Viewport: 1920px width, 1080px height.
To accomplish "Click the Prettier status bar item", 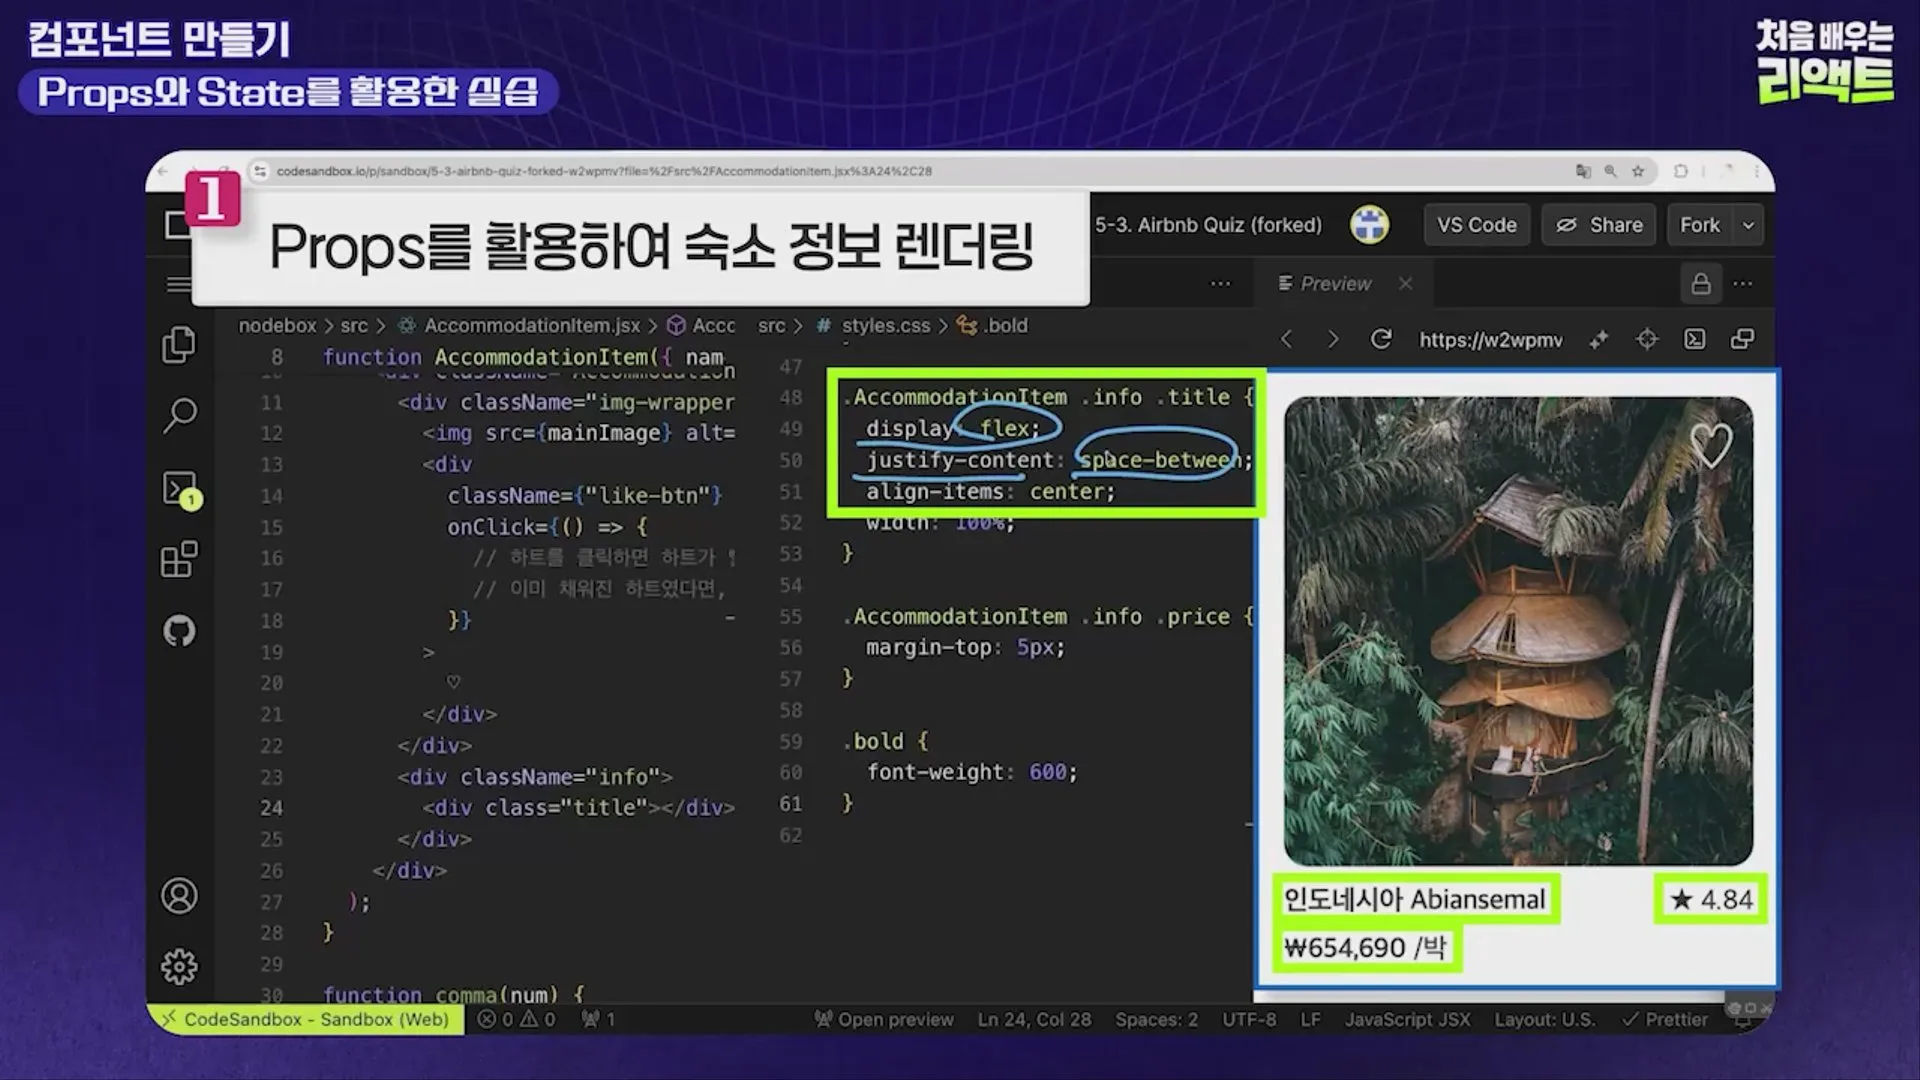I will click(1665, 1019).
